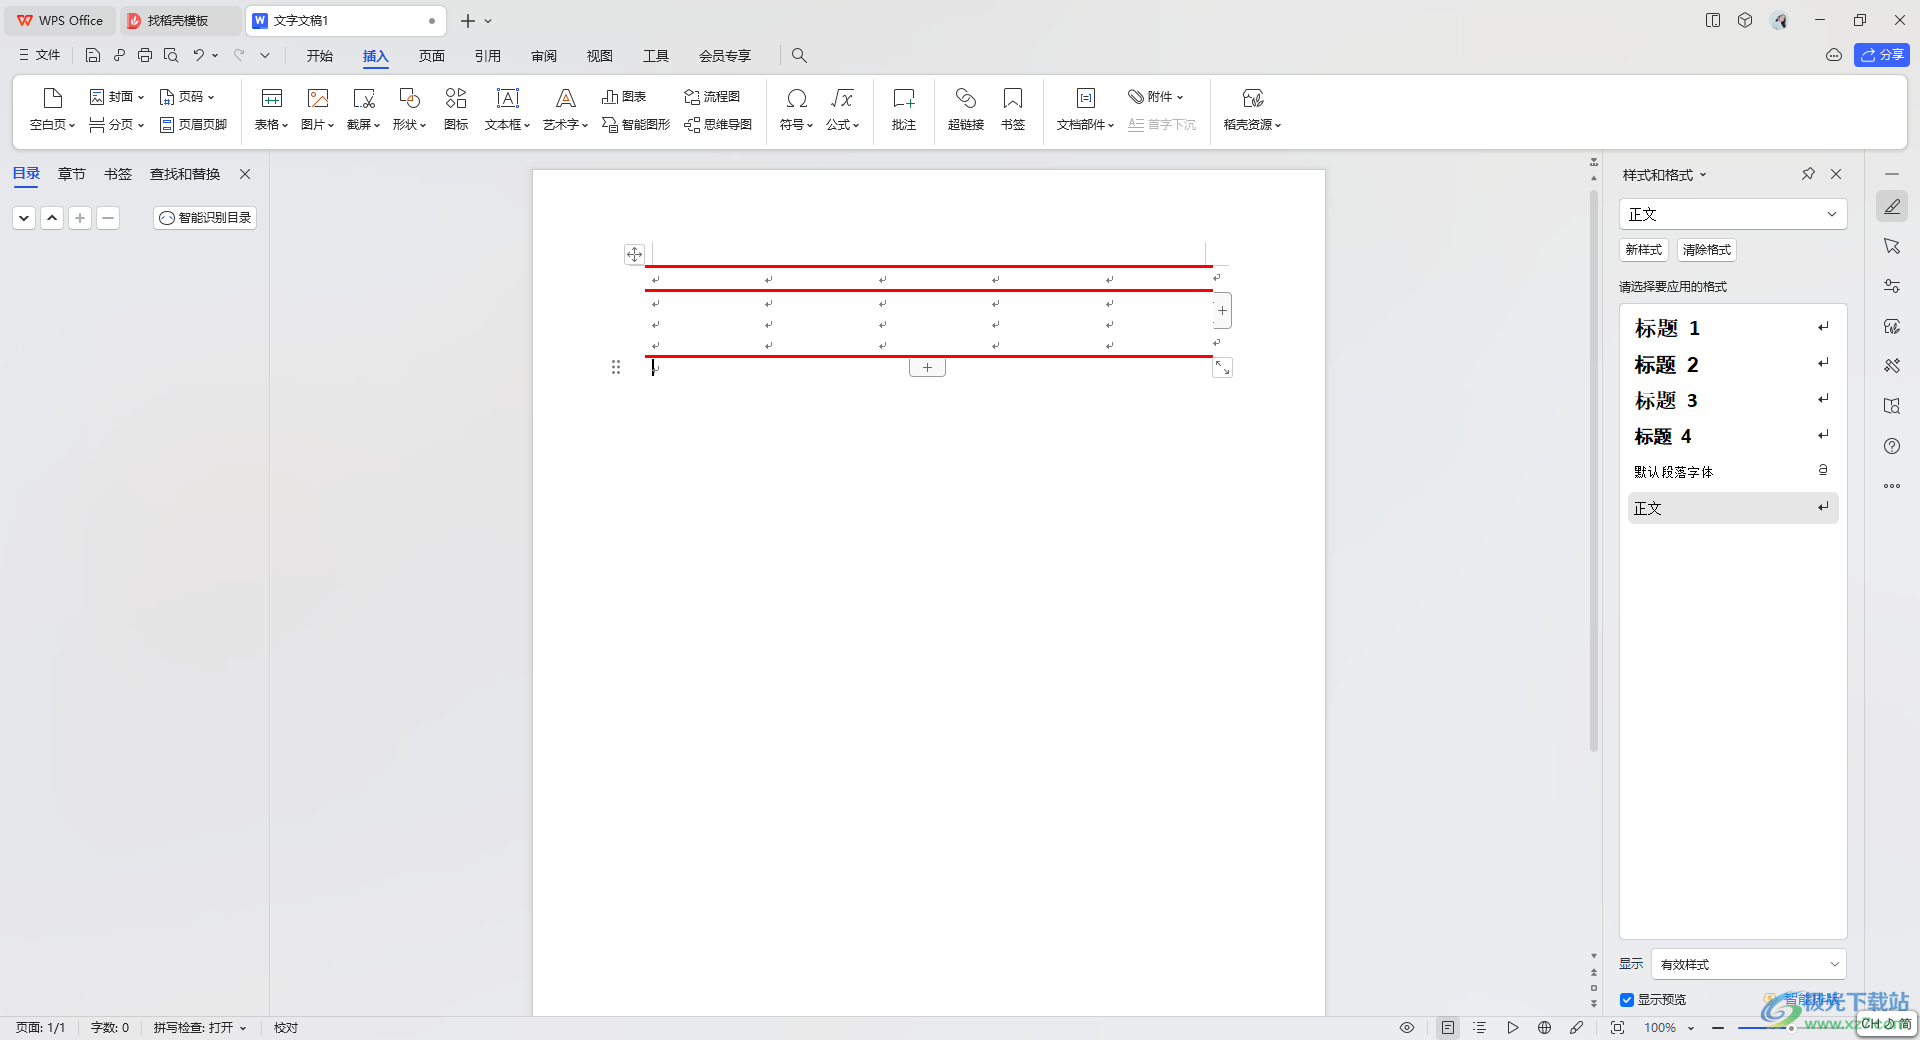Click the help question mark in right sidebar
Screen dimensions: 1920x1040
(1892, 446)
